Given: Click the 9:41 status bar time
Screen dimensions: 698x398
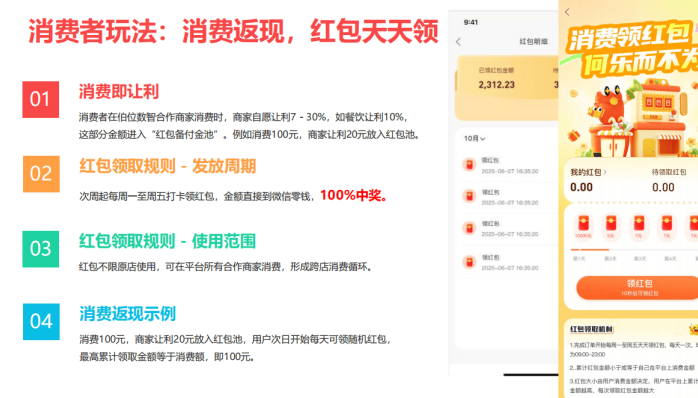Looking at the screenshot, I should point(471,22).
